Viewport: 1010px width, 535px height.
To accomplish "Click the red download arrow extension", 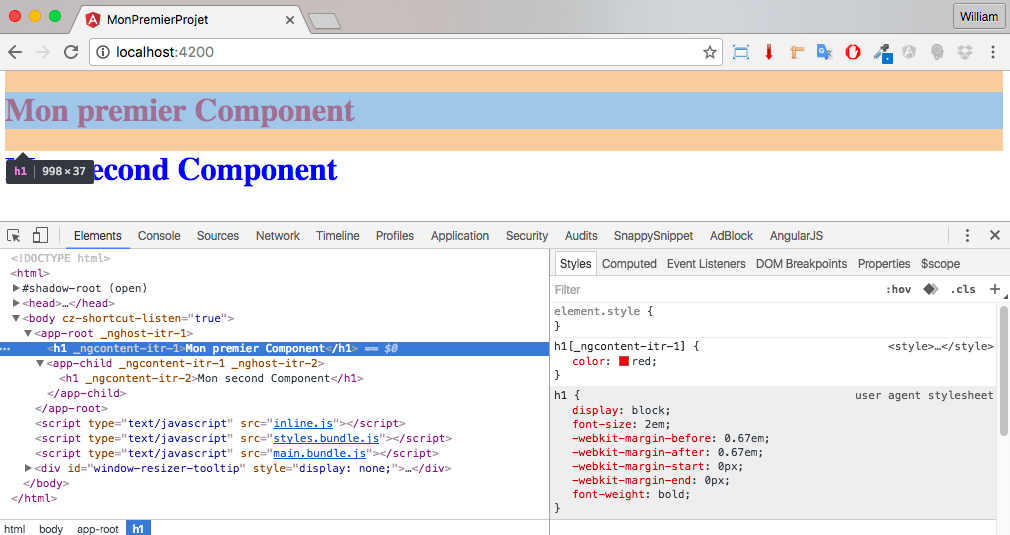I will point(768,52).
